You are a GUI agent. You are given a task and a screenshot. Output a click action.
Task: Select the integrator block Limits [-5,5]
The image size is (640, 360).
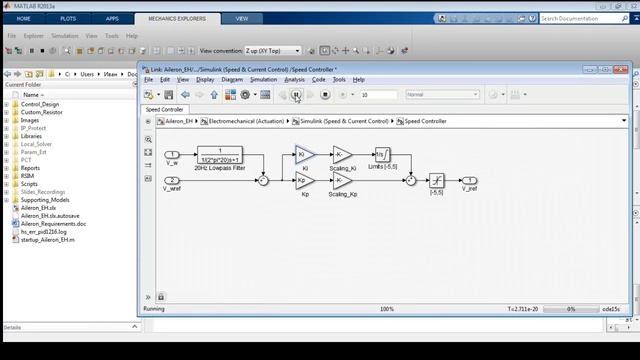click(382, 155)
